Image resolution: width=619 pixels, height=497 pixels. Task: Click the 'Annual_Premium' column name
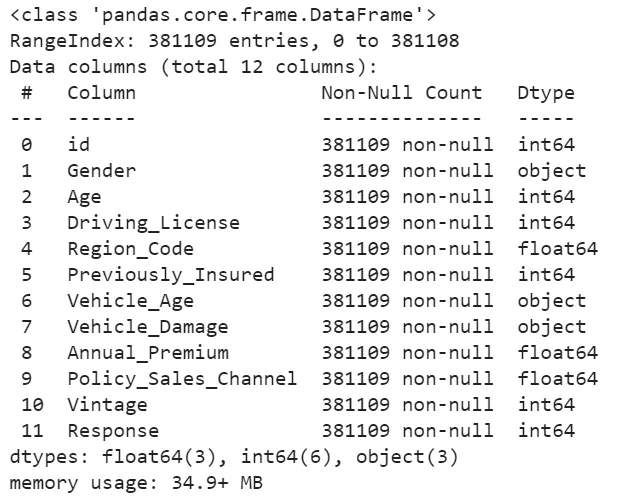(147, 353)
